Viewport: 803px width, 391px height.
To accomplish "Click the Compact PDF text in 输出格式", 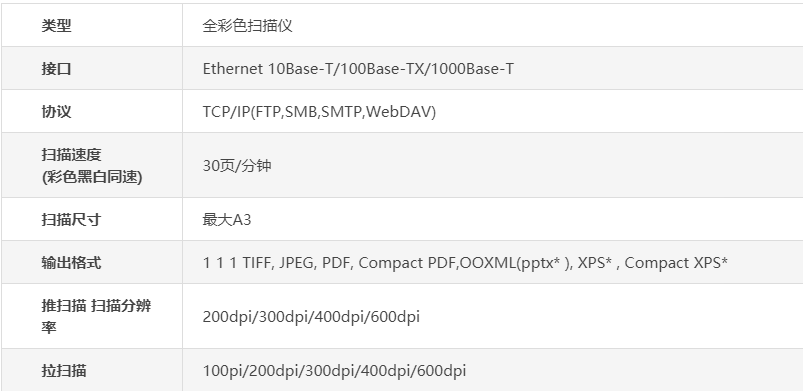I will [407, 263].
